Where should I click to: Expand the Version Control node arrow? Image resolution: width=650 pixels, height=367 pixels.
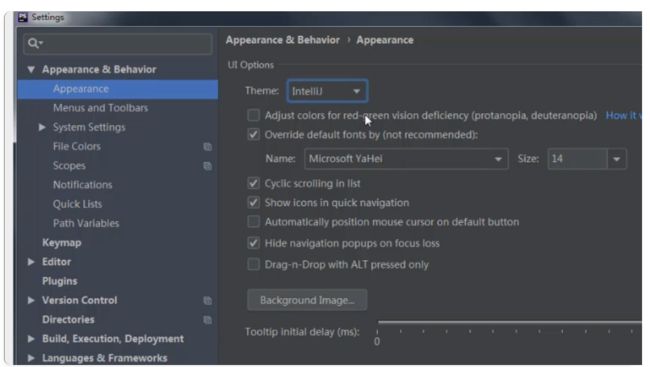point(31,300)
